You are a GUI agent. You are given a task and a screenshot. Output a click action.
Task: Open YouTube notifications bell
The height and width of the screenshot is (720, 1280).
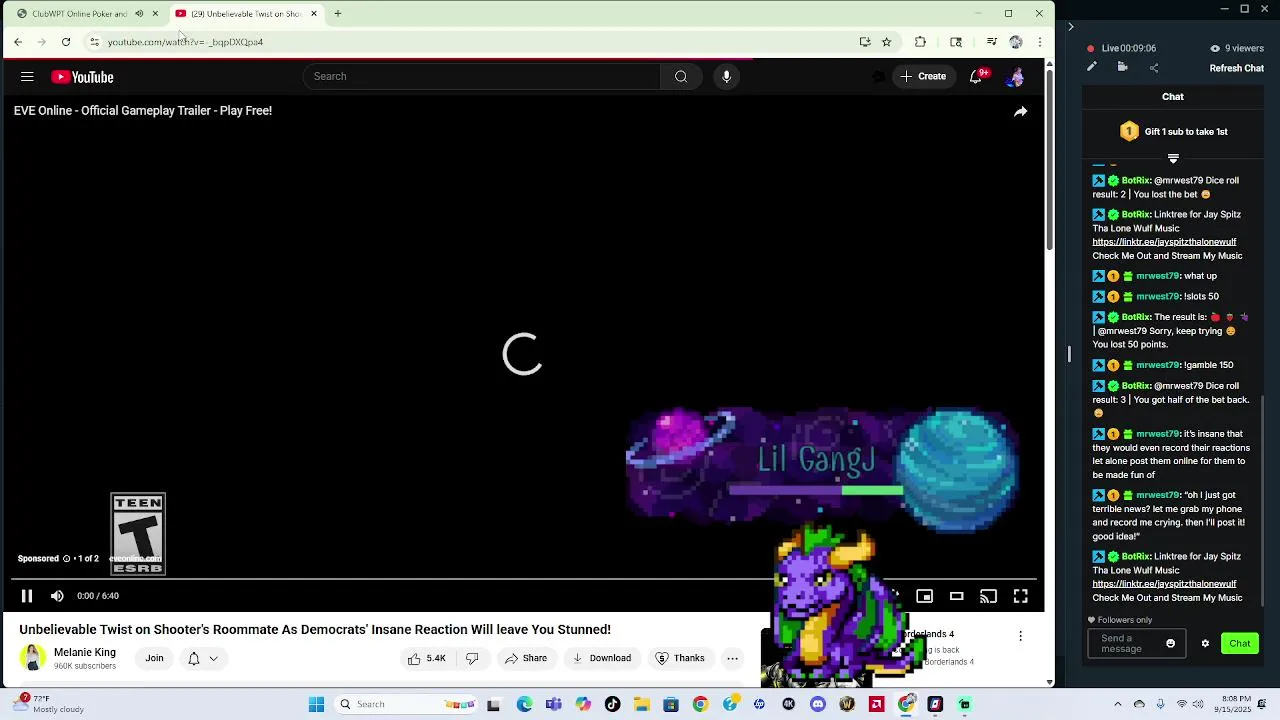pyautogui.click(x=976, y=77)
